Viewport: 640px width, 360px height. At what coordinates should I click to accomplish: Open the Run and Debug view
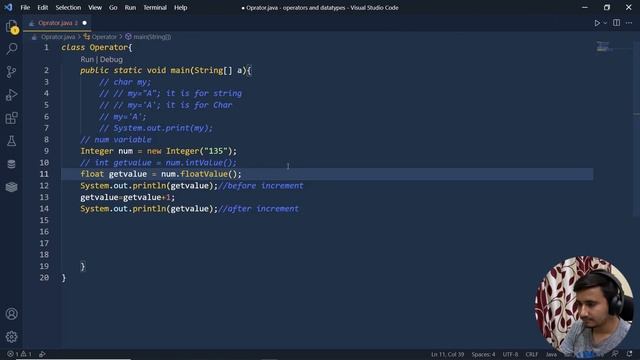(x=11, y=95)
